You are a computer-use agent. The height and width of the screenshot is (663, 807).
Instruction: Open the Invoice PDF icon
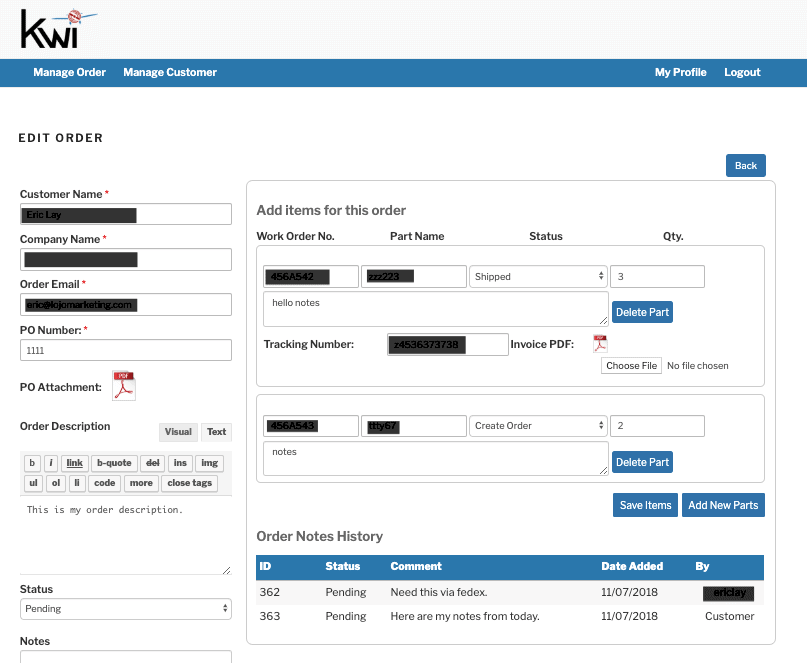(x=600, y=344)
